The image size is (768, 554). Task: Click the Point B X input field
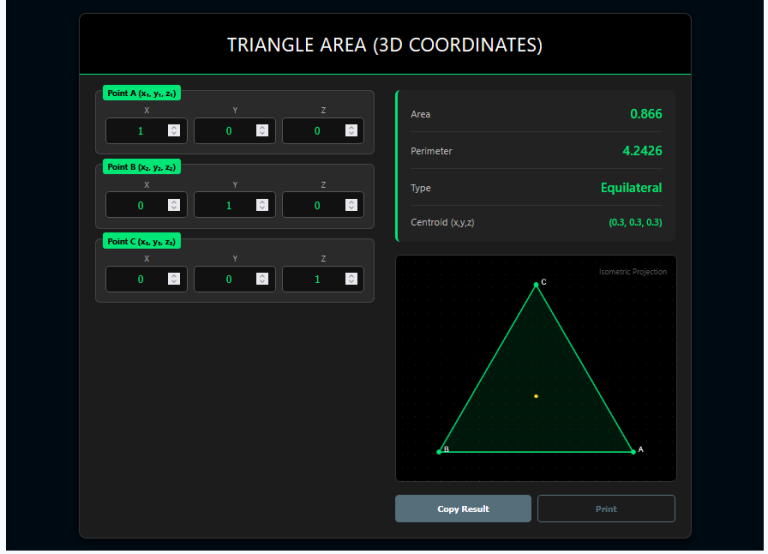point(146,205)
